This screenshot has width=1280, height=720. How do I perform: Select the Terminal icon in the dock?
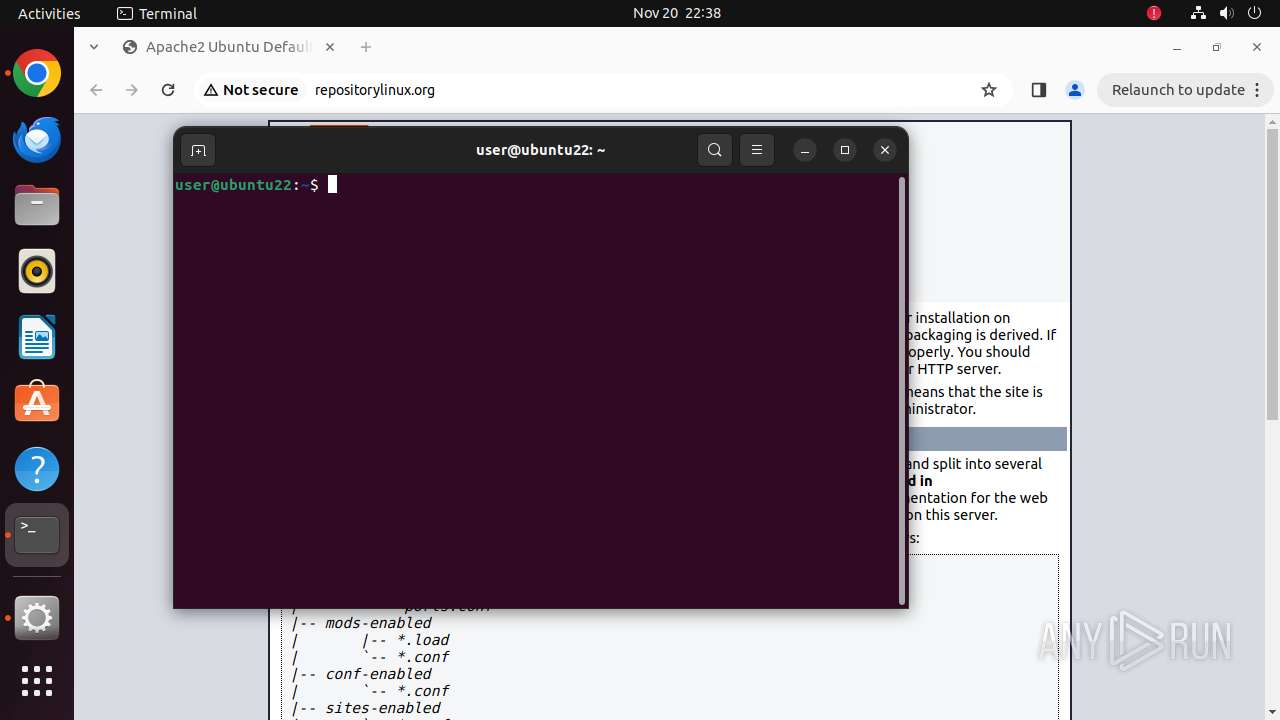pos(37,535)
